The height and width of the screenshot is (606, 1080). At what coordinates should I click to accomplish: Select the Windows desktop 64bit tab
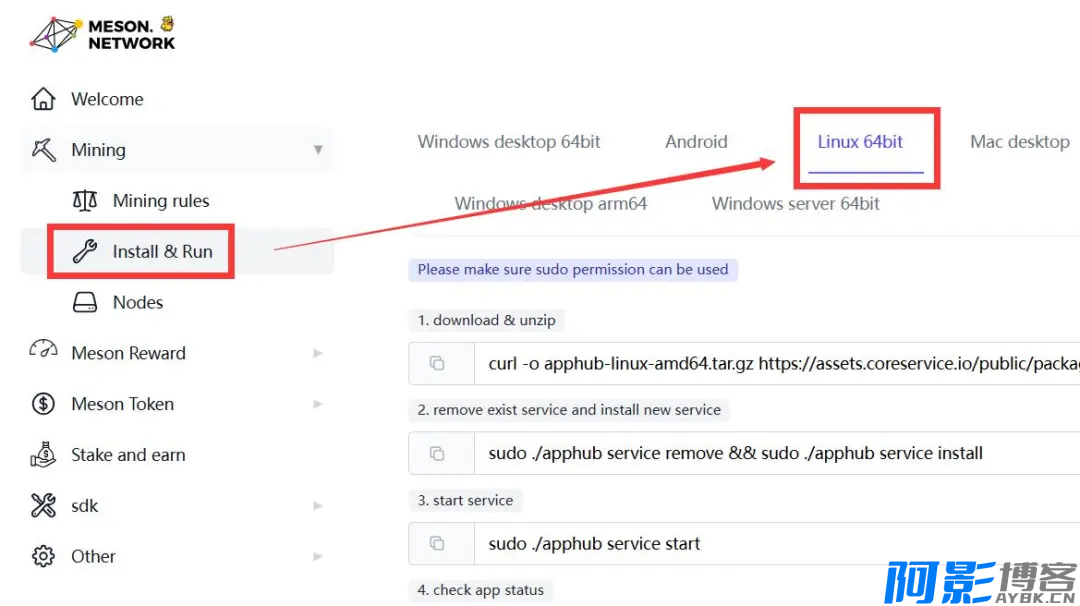coord(509,142)
